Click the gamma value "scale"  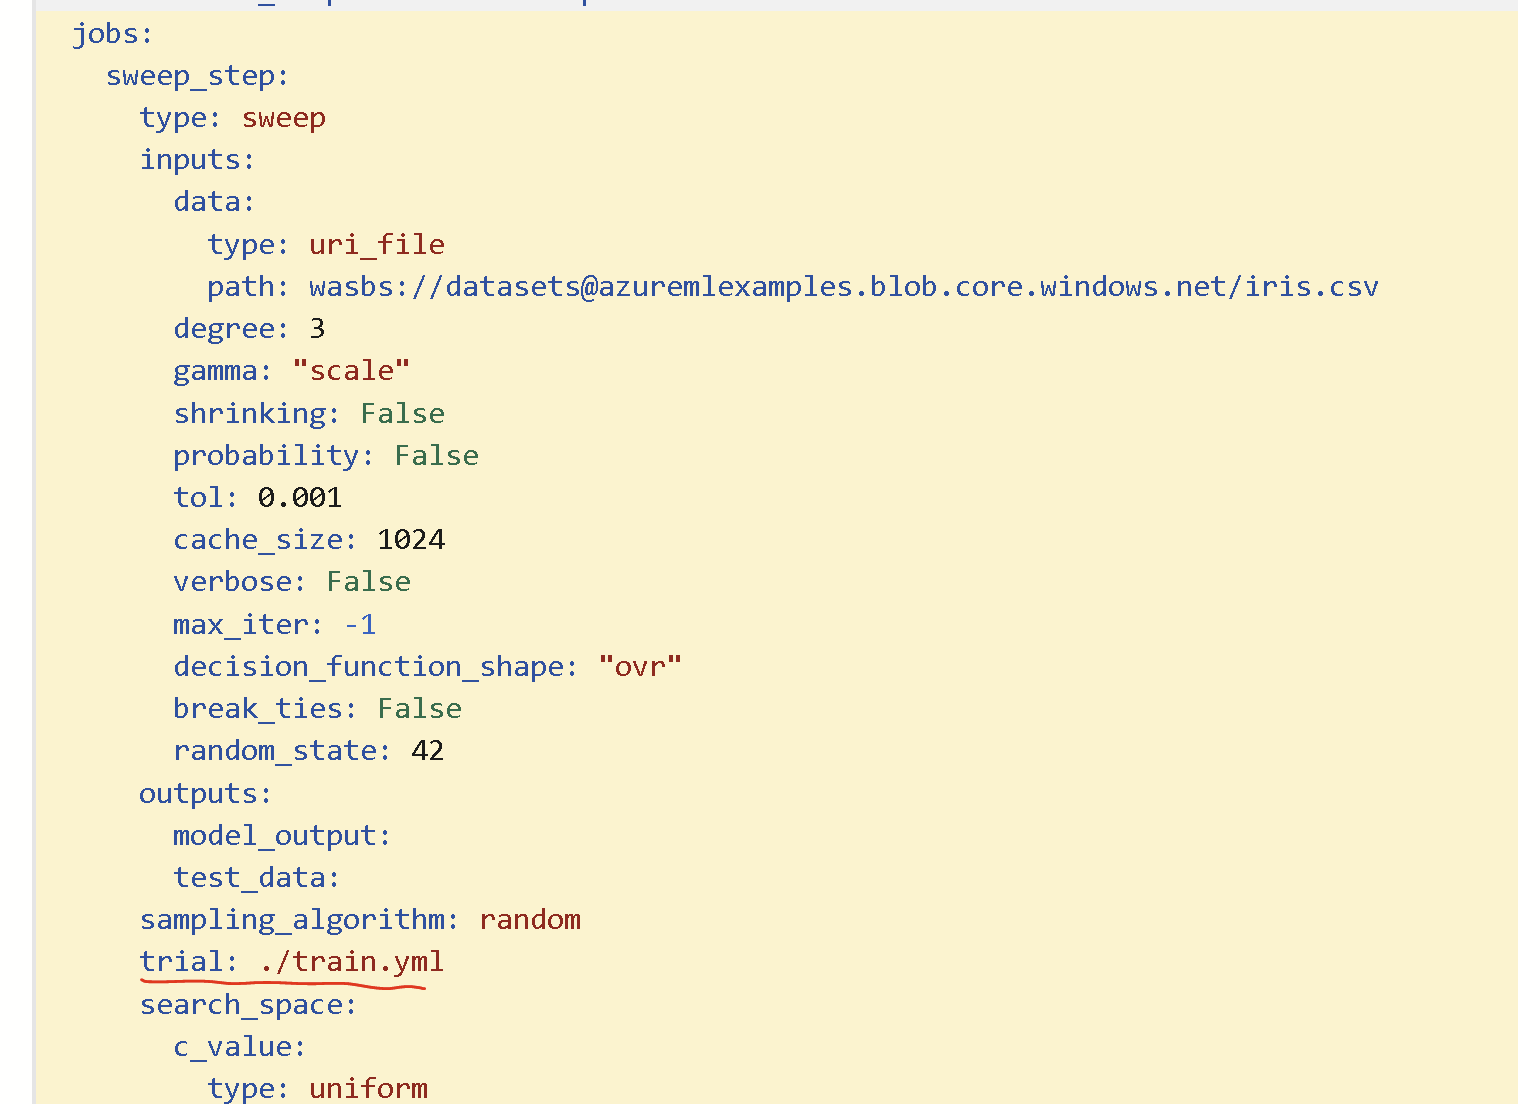pos(351,371)
